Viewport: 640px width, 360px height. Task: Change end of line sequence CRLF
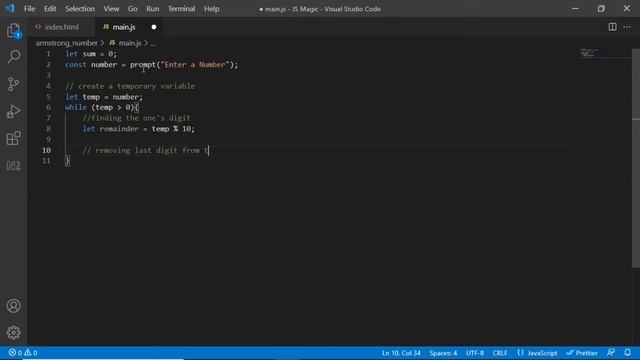coord(500,353)
